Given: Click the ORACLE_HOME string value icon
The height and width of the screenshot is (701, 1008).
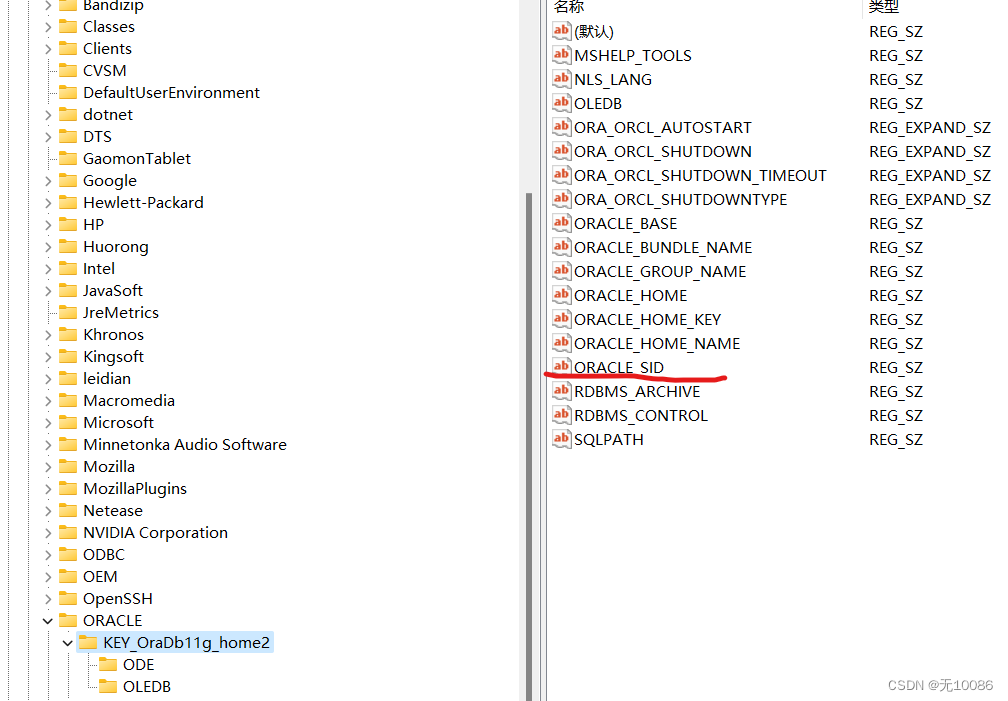Looking at the screenshot, I should click(x=561, y=295).
